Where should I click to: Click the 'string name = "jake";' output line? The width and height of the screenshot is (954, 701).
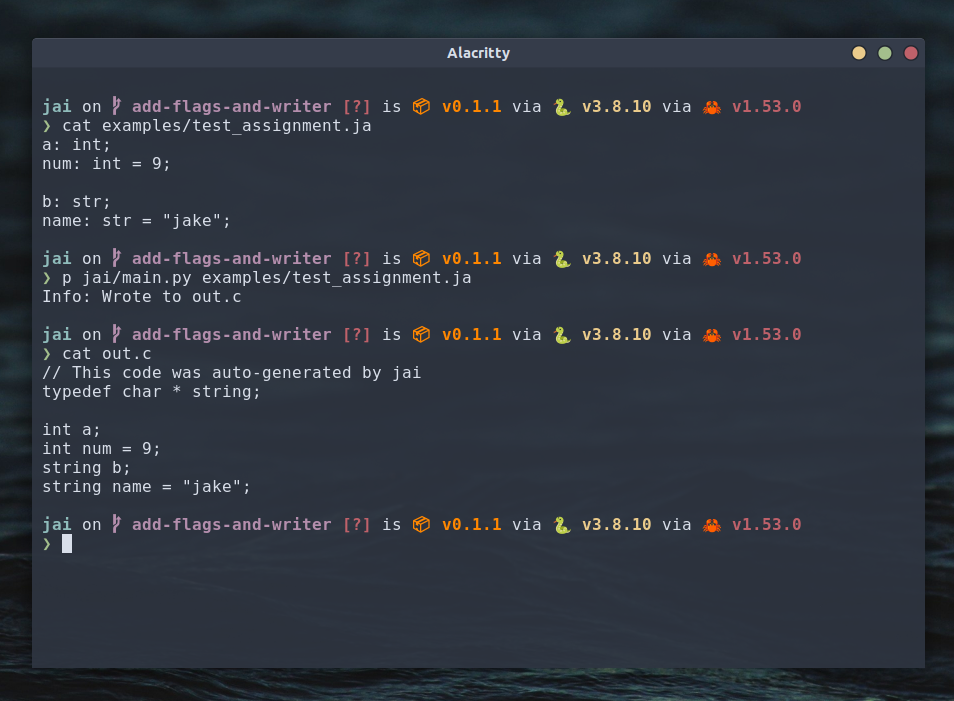point(147,486)
